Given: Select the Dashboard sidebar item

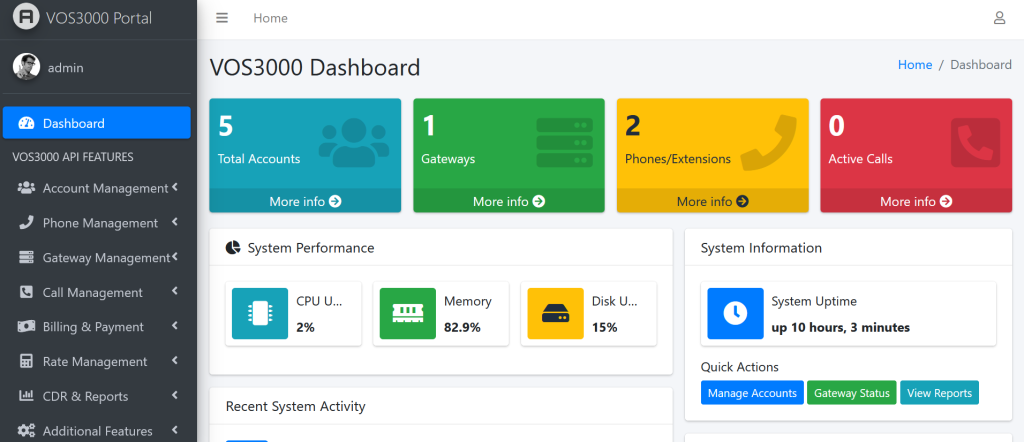Looking at the screenshot, I should click(96, 123).
